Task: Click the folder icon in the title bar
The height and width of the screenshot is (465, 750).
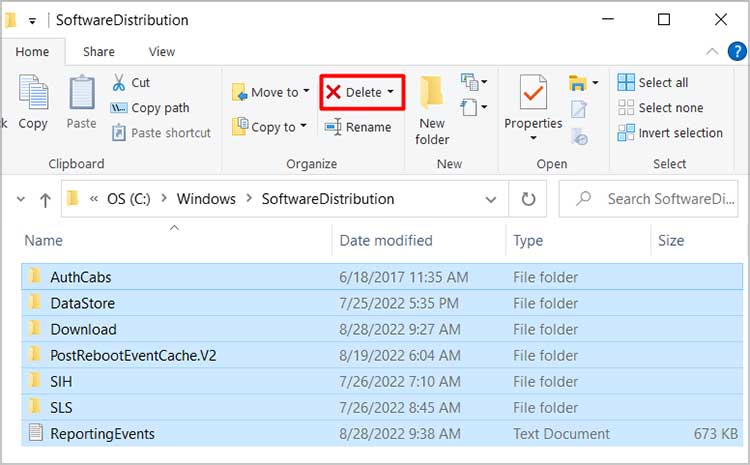Action: (11, 20)
